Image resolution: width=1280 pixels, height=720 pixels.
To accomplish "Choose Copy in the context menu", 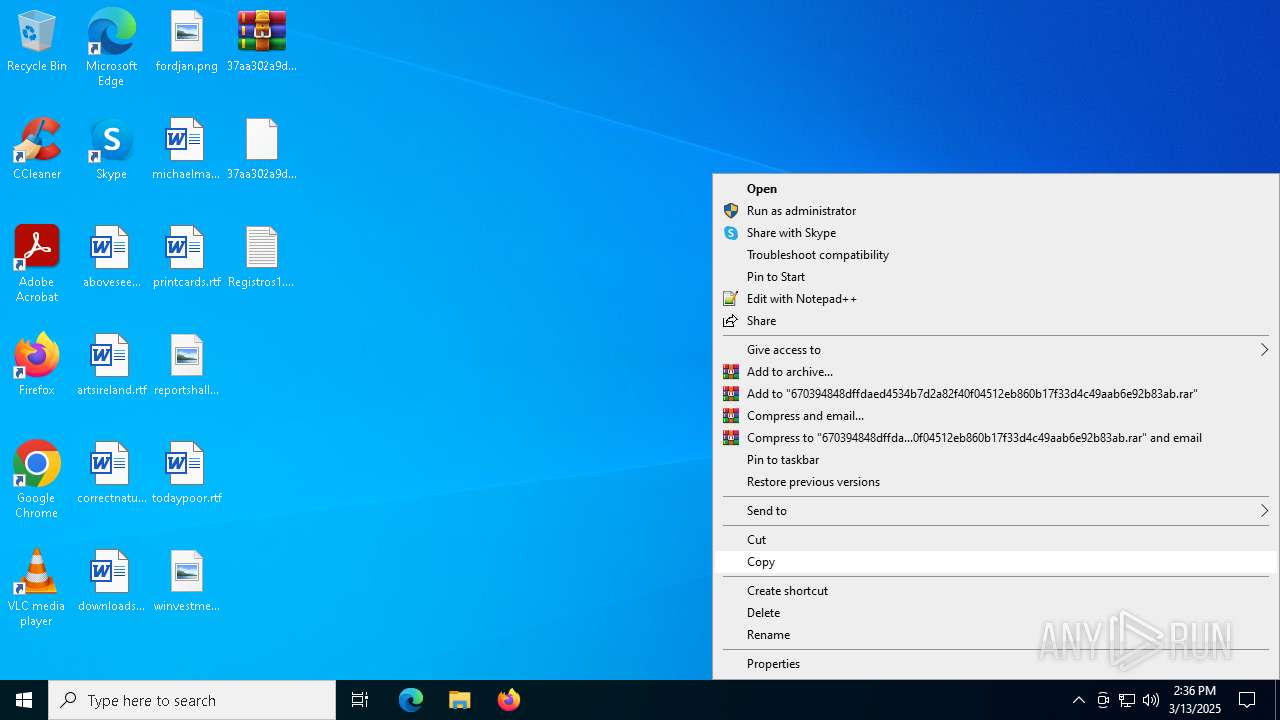I will point(996,562).
